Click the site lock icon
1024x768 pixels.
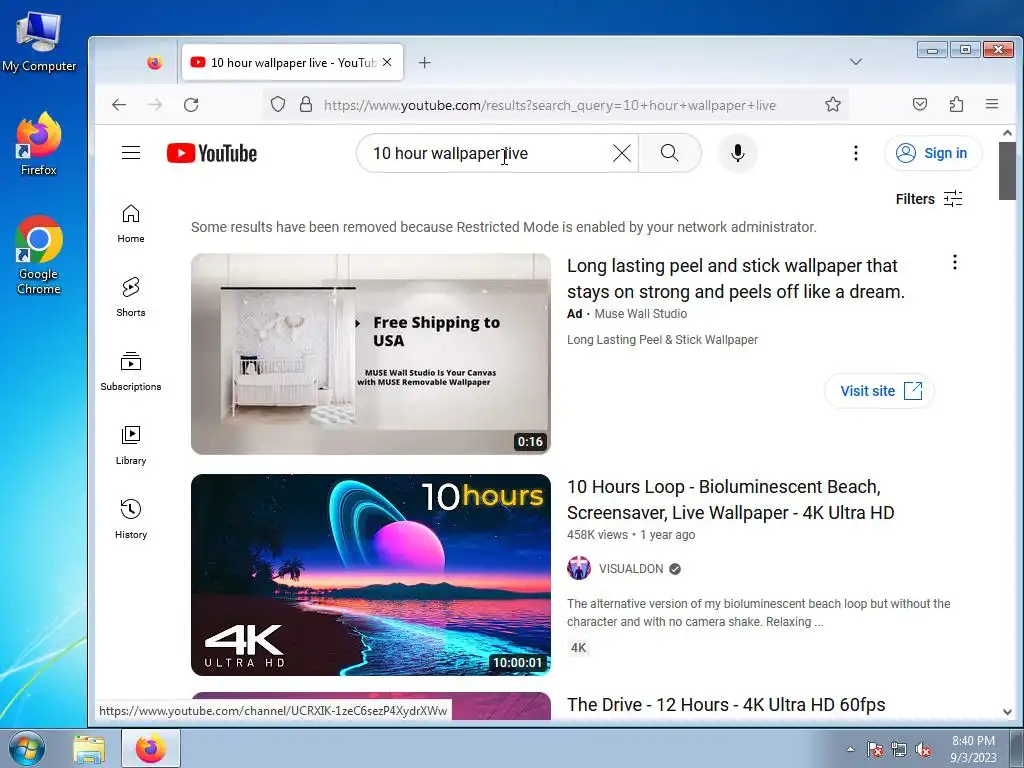click(x=306, y=104)
